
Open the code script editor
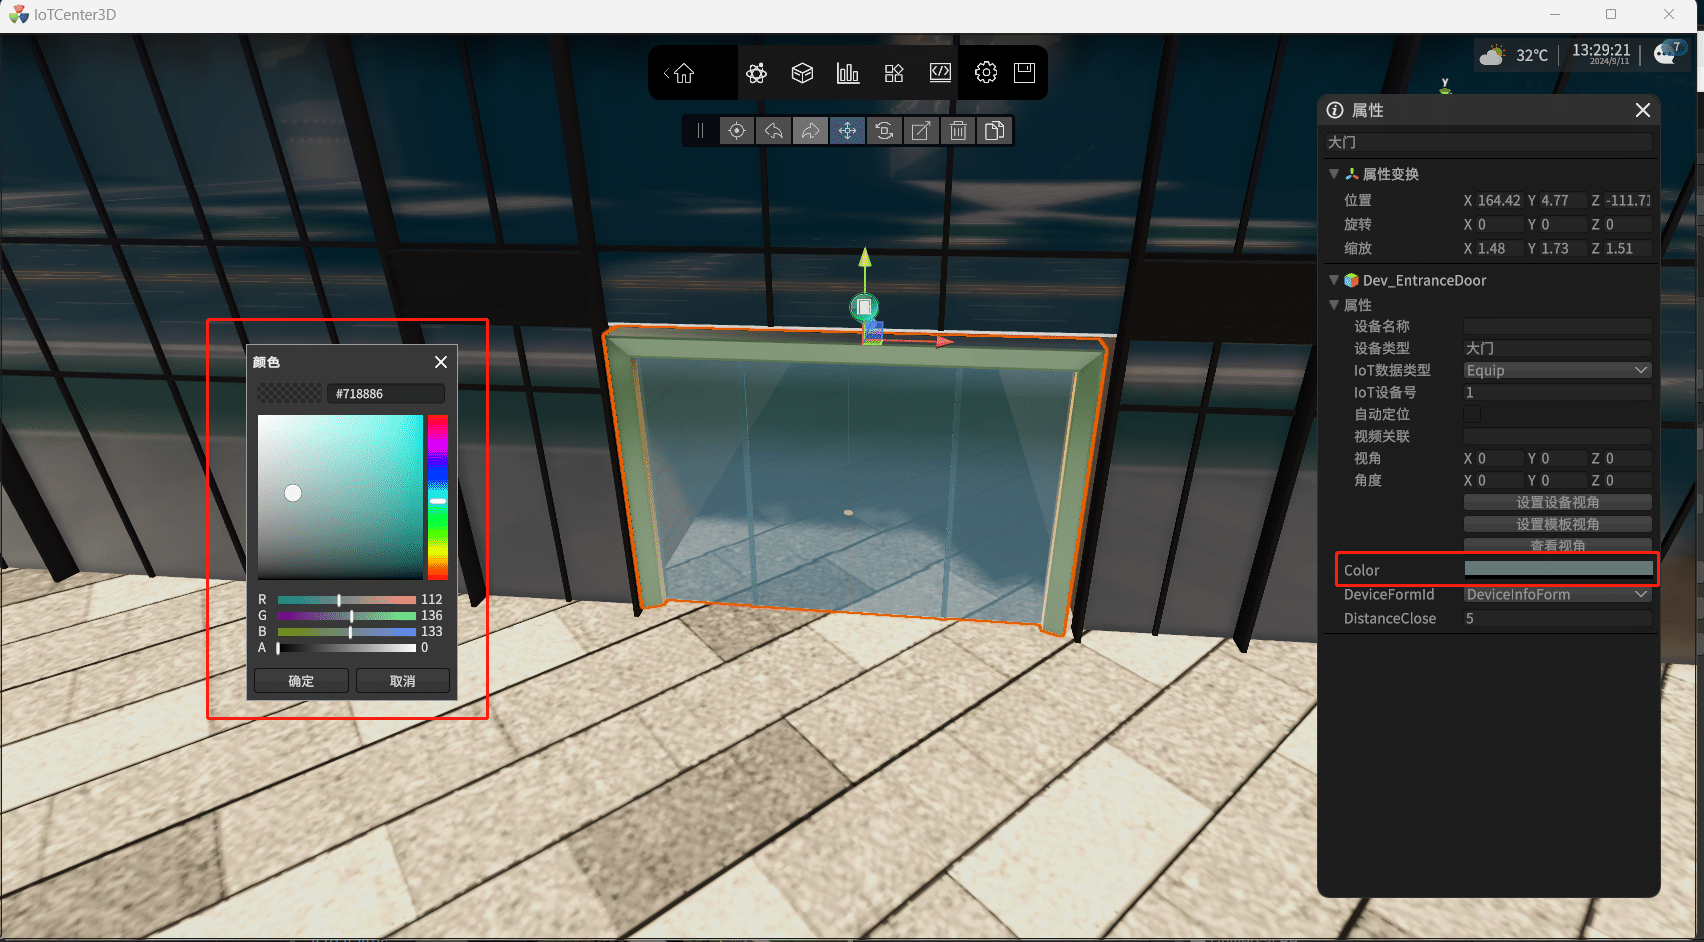pos(940,73)
